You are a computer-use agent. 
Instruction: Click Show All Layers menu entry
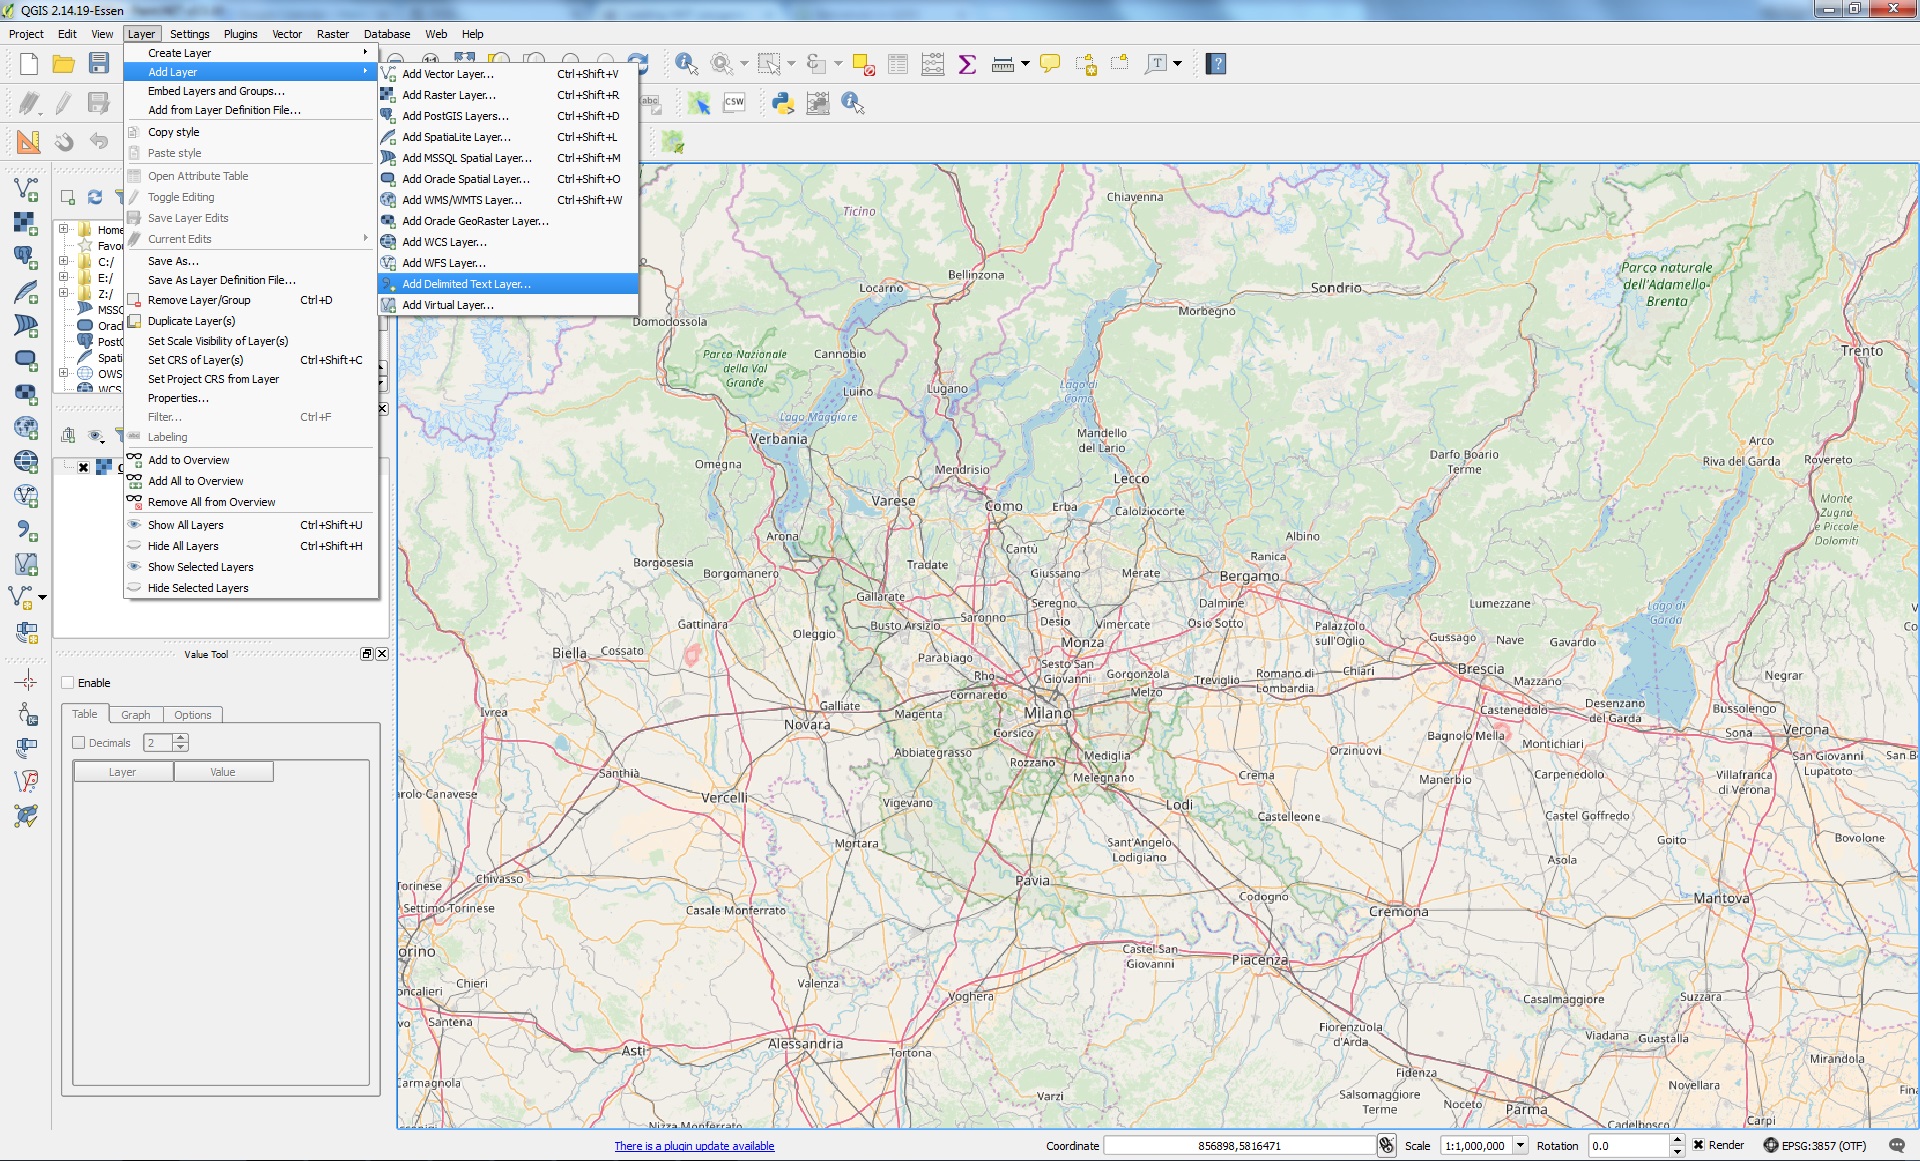(250, 525)
